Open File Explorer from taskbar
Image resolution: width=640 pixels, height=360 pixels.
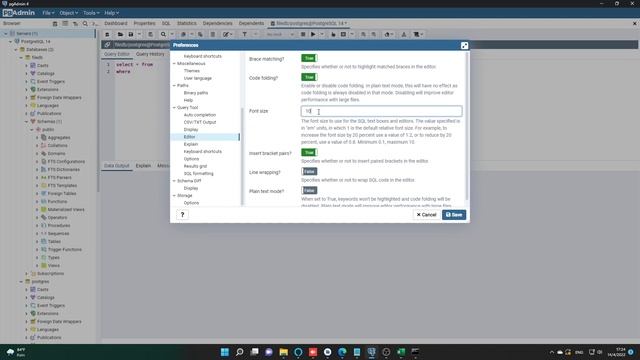click(283, 352)
